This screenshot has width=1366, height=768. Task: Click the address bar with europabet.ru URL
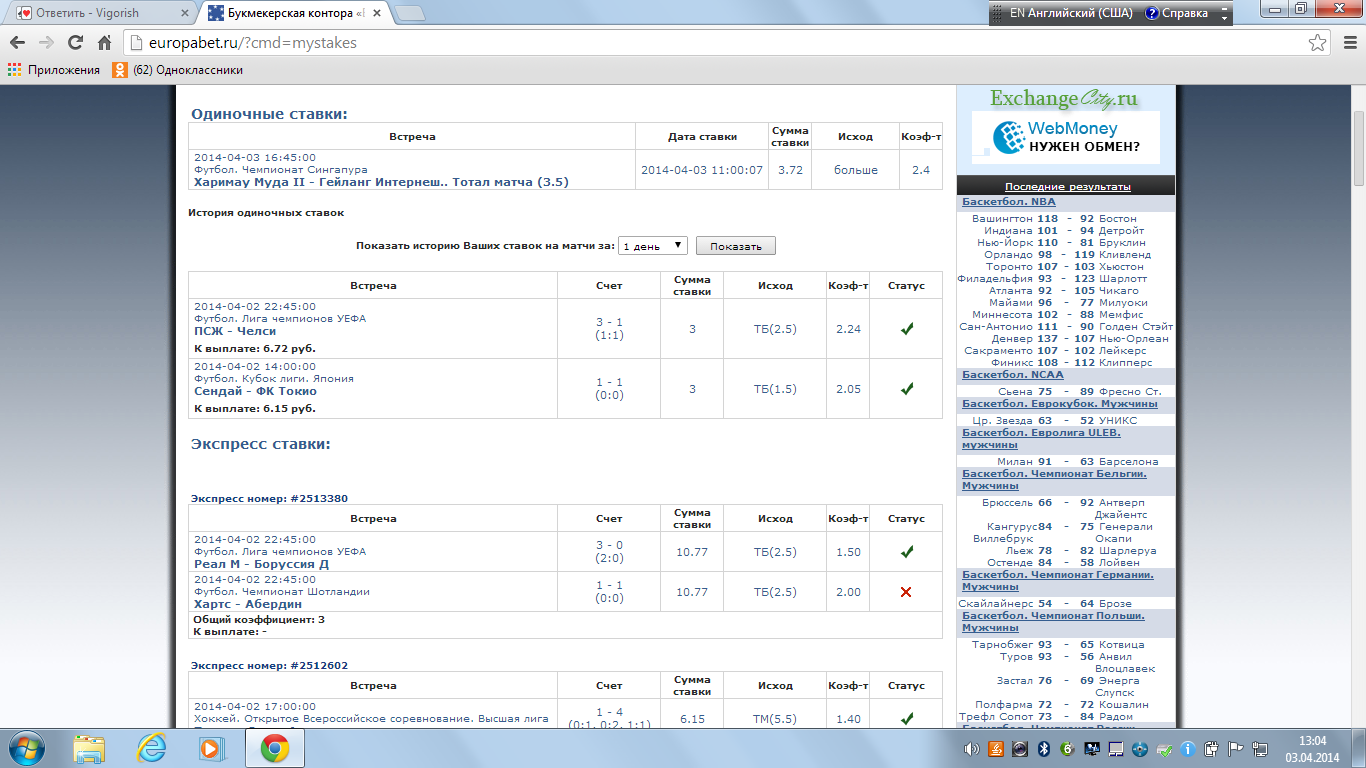700,43
